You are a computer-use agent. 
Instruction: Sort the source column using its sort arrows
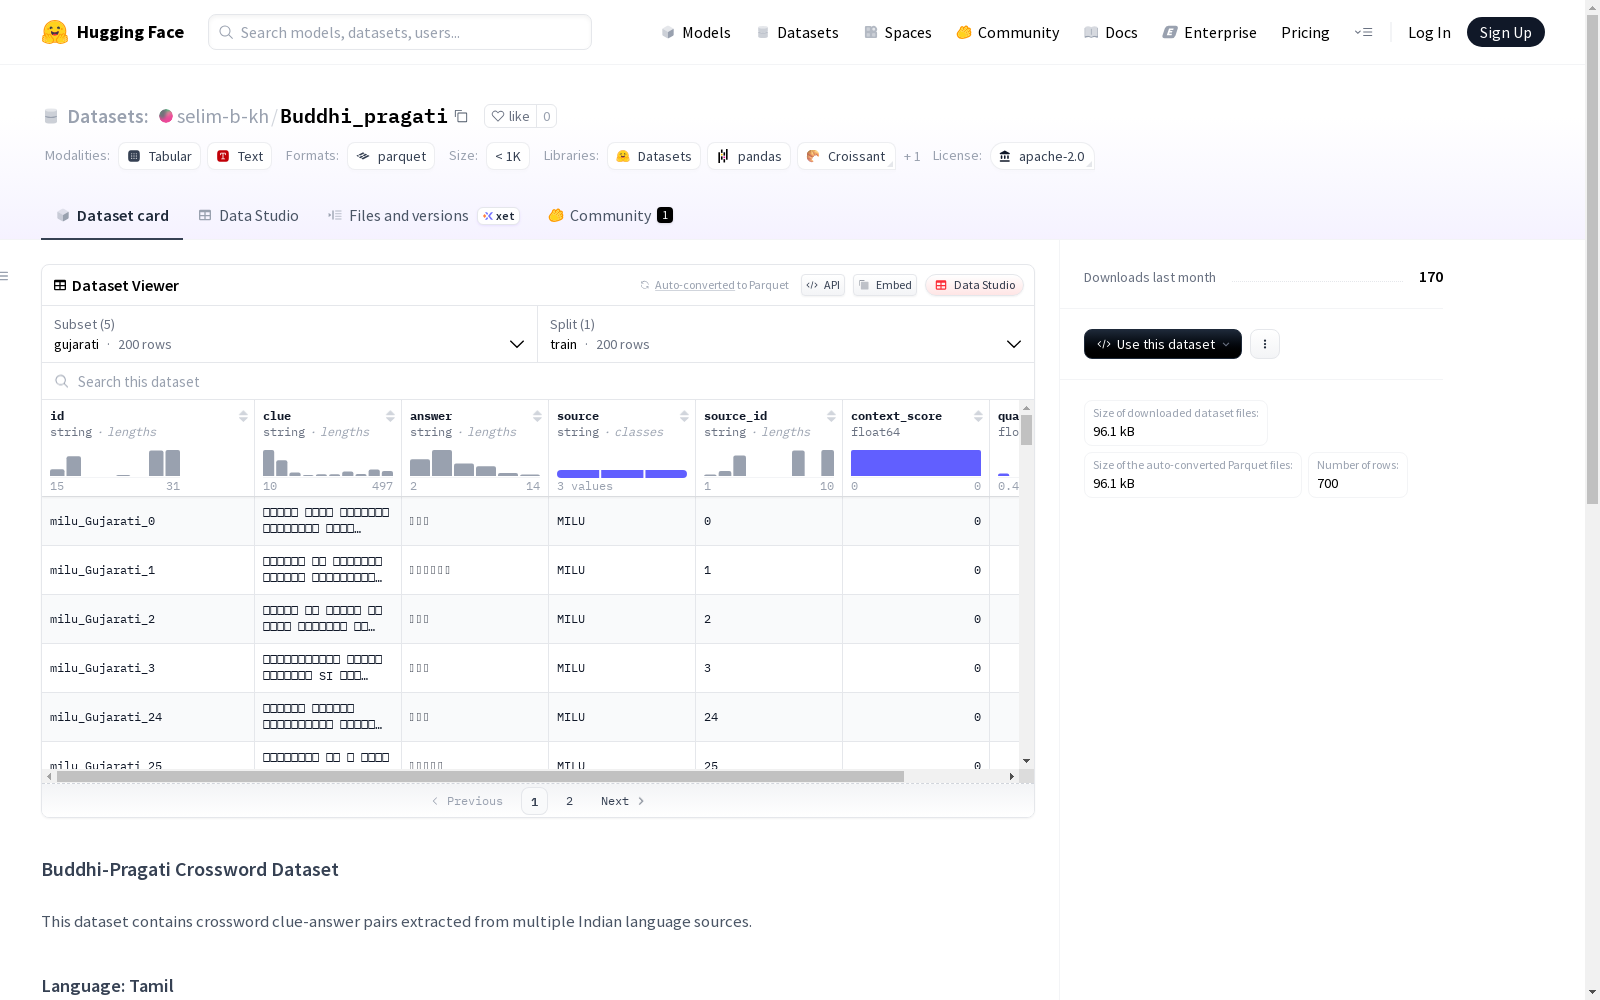(684, 416)
